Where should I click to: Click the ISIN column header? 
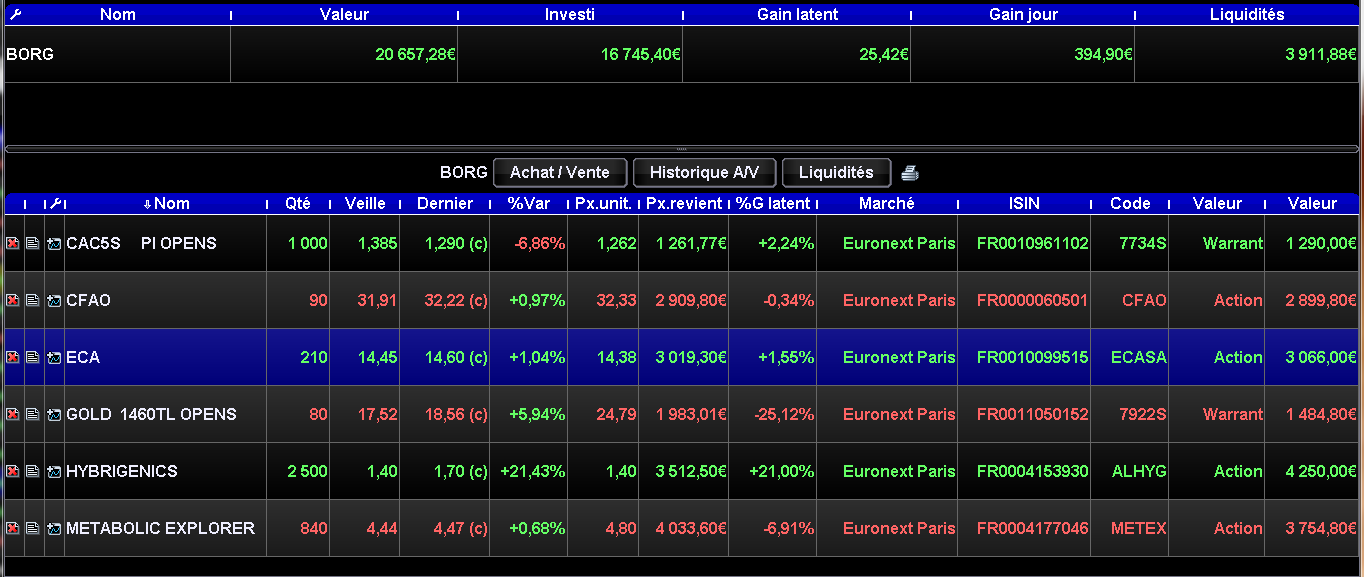1024,203
